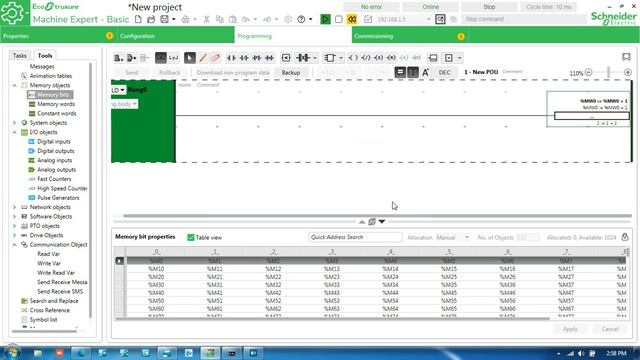Expand the Network objects tree node

(x=14, y=207)
